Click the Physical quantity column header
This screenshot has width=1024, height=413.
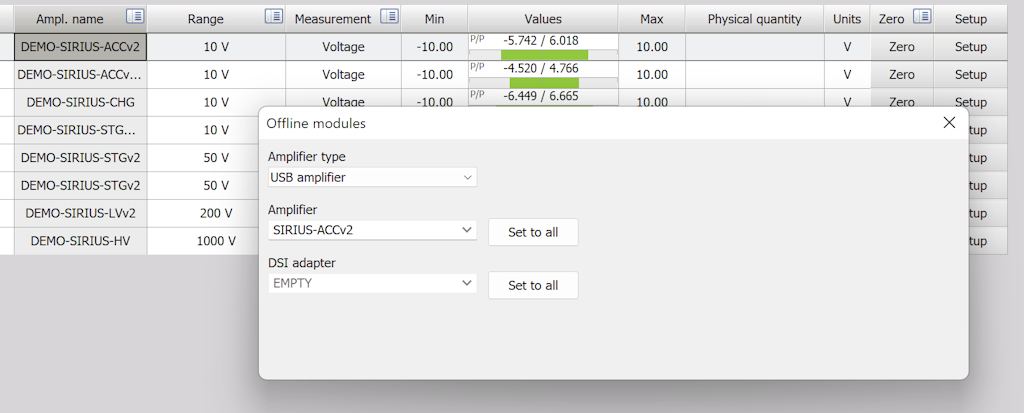pyautogui.click(x=754, y=19)
